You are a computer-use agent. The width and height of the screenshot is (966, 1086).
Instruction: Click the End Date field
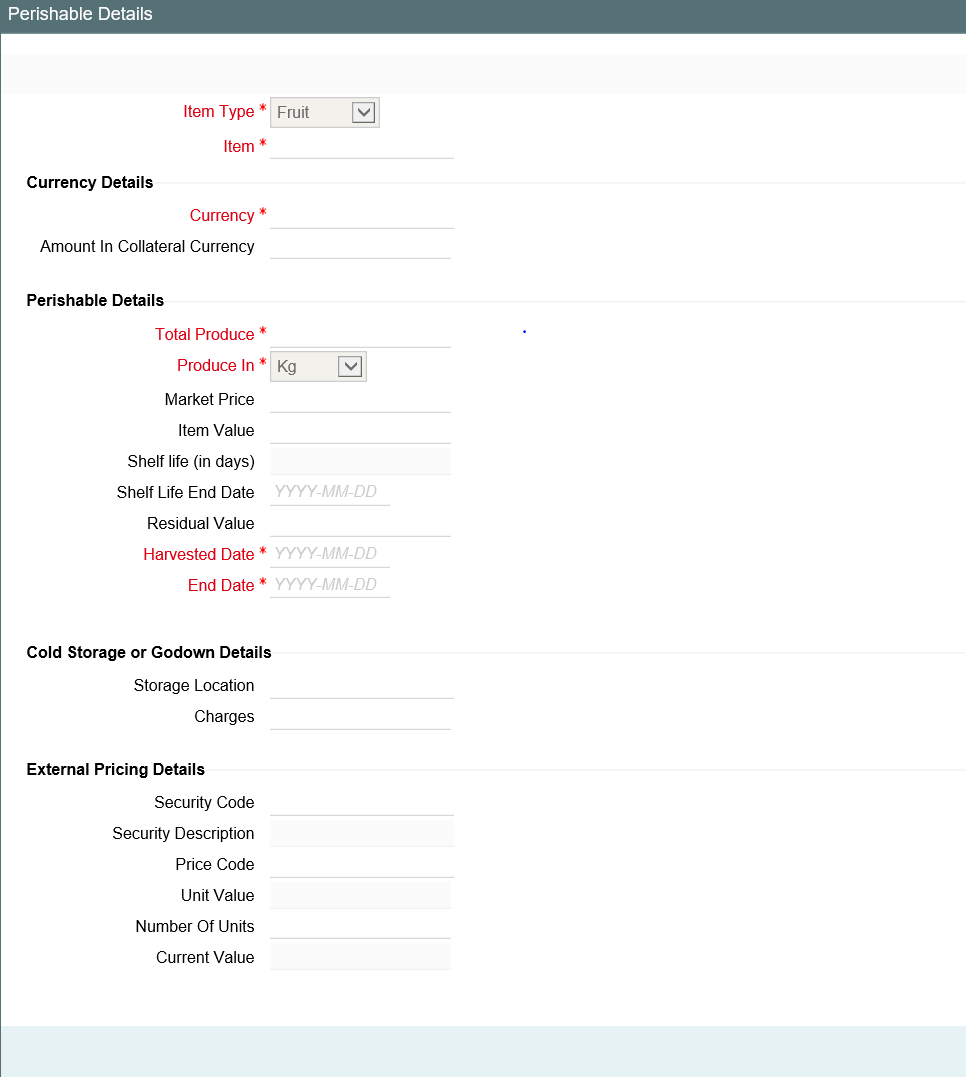pos(330,585)
